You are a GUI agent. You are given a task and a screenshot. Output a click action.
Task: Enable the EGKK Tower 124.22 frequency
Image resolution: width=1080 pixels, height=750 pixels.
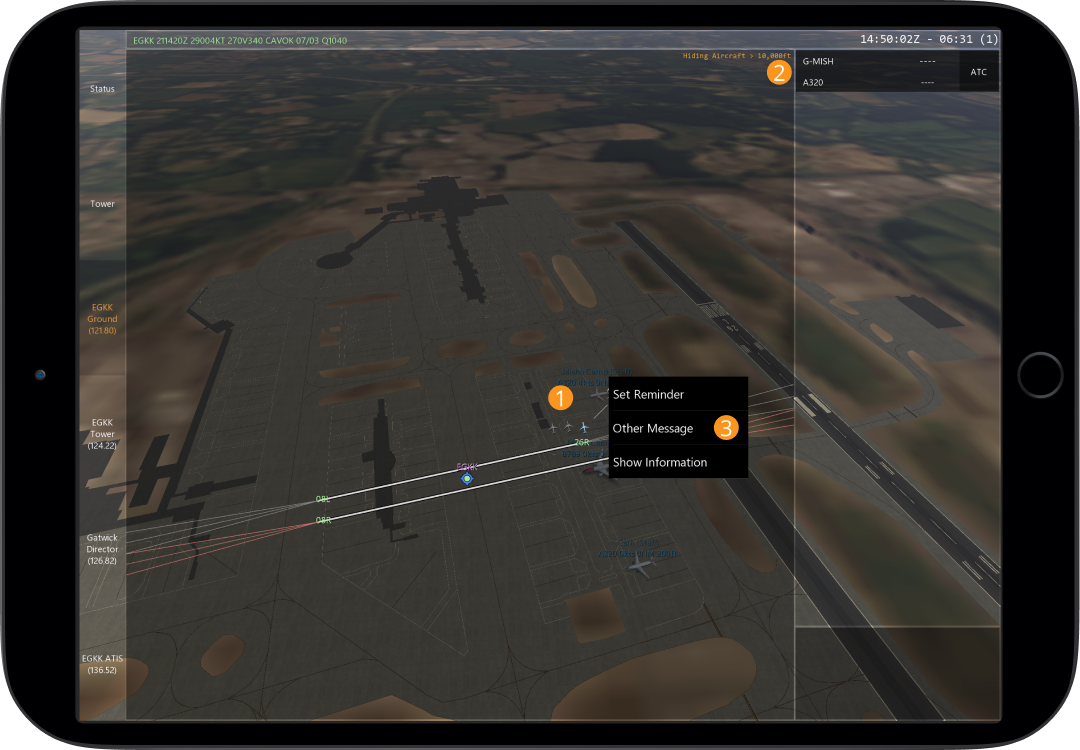pyautogui.click(x=101, y=433)
